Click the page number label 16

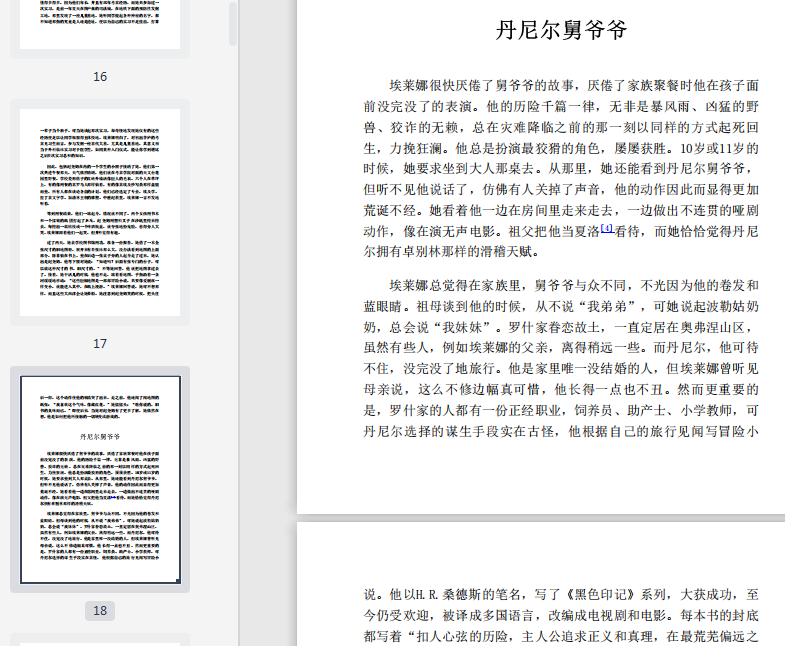(100, 77)
